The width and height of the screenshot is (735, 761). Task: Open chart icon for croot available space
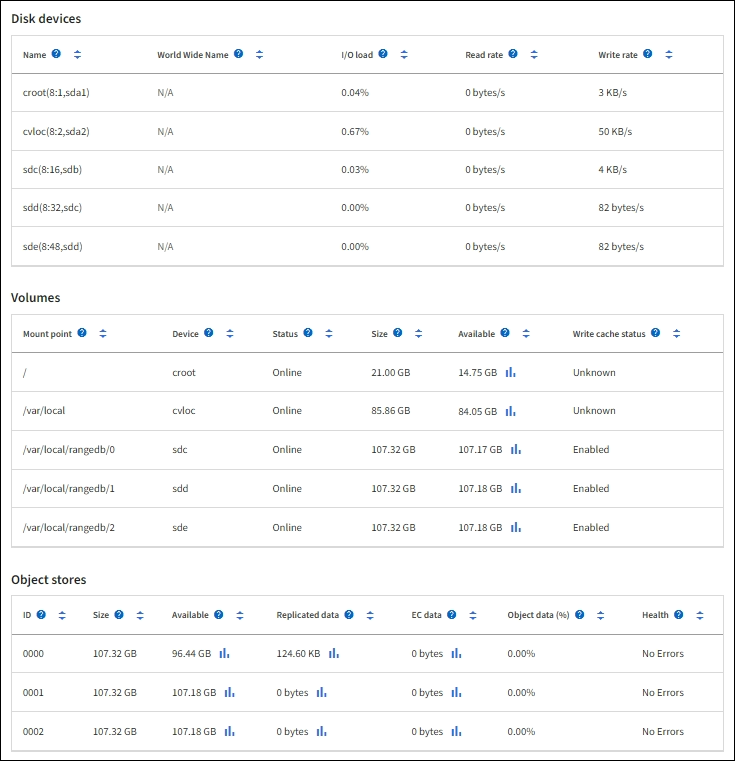(510, 372)
